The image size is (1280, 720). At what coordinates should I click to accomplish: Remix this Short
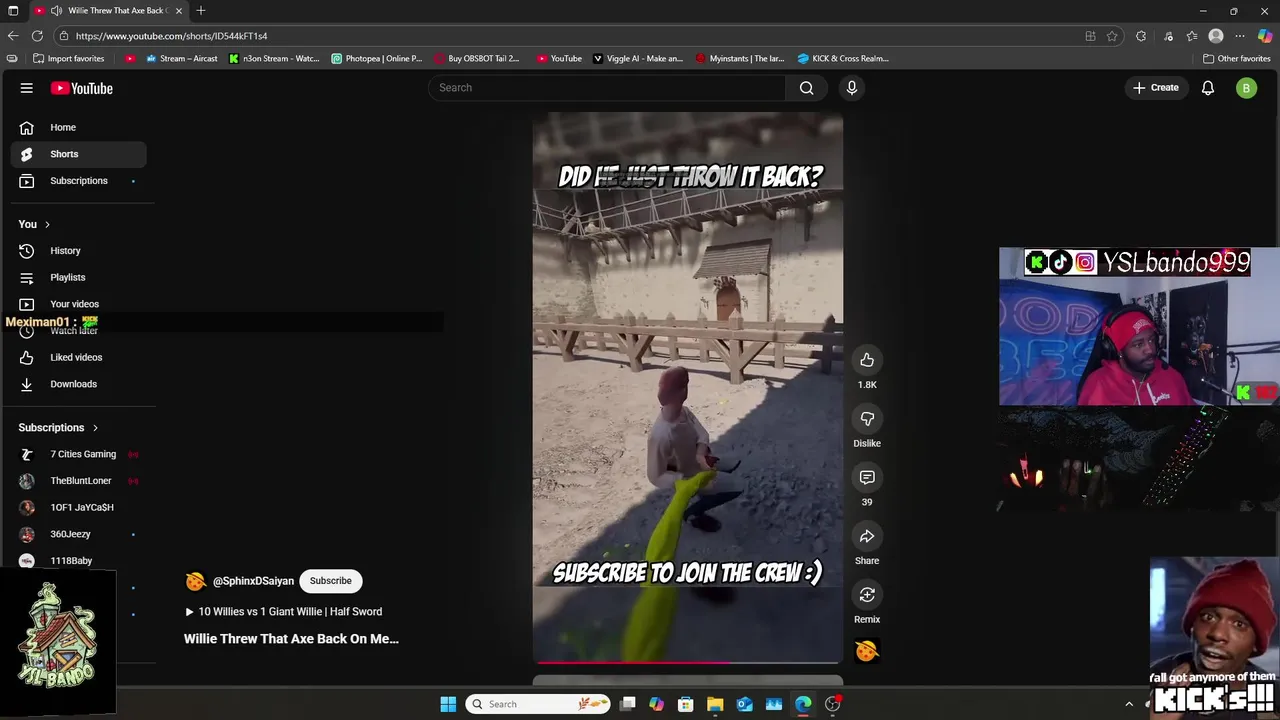pos(867,595)
